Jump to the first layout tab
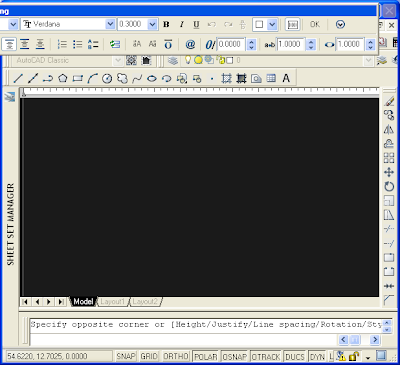This screenshot has width=400, height=365. 25,302
